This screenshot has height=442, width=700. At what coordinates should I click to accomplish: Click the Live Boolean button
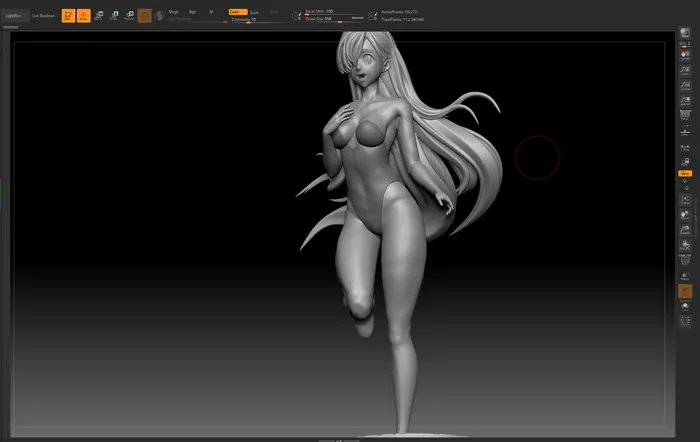coord(44,16)
